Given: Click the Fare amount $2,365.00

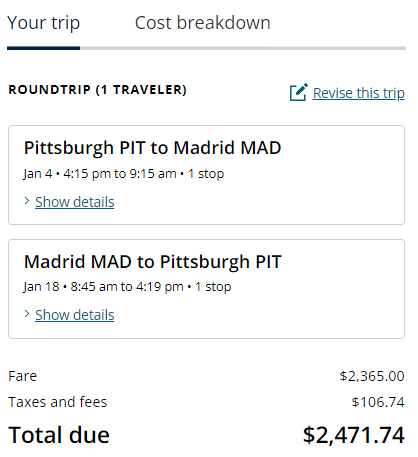Looking at the screenshot, I should (x=372, y=376).
